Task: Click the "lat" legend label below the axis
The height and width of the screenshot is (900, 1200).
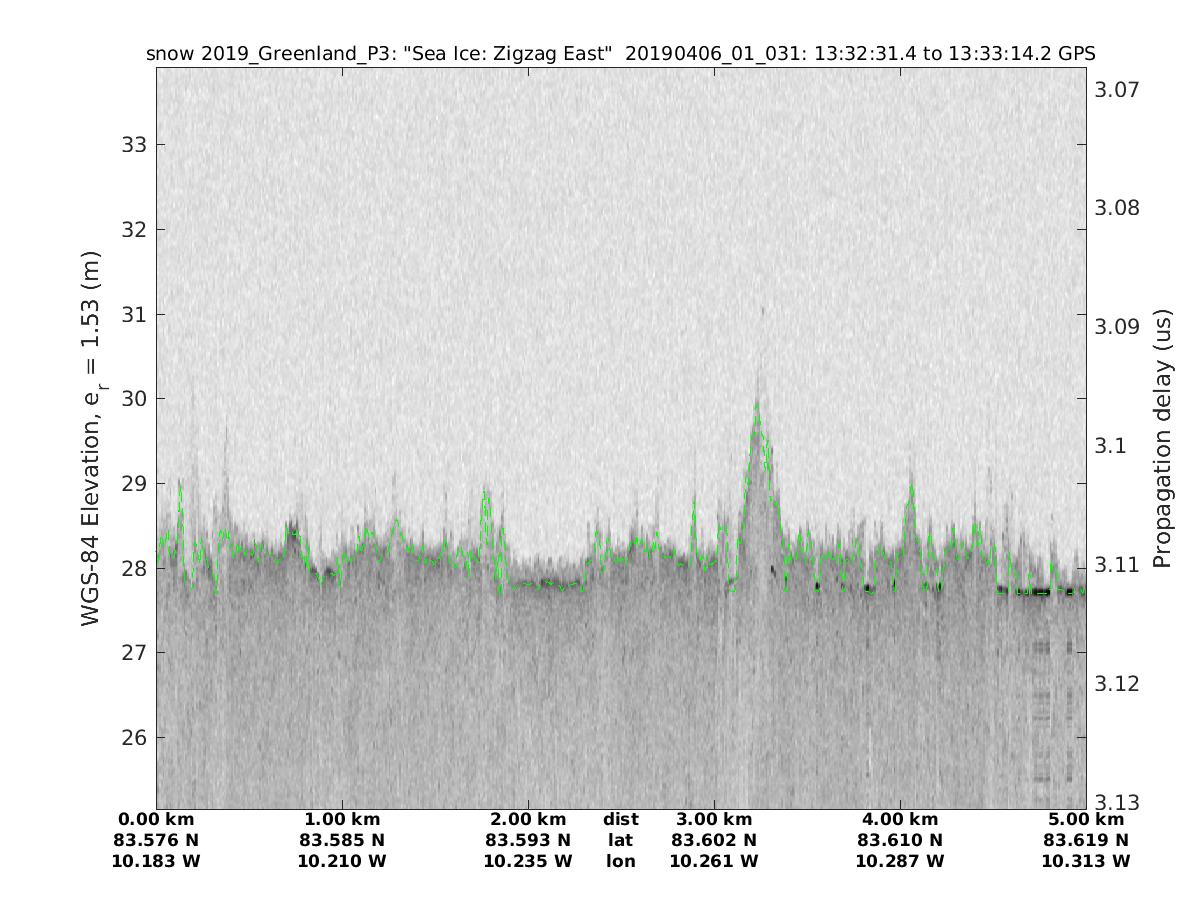Action: coord(620,841)
